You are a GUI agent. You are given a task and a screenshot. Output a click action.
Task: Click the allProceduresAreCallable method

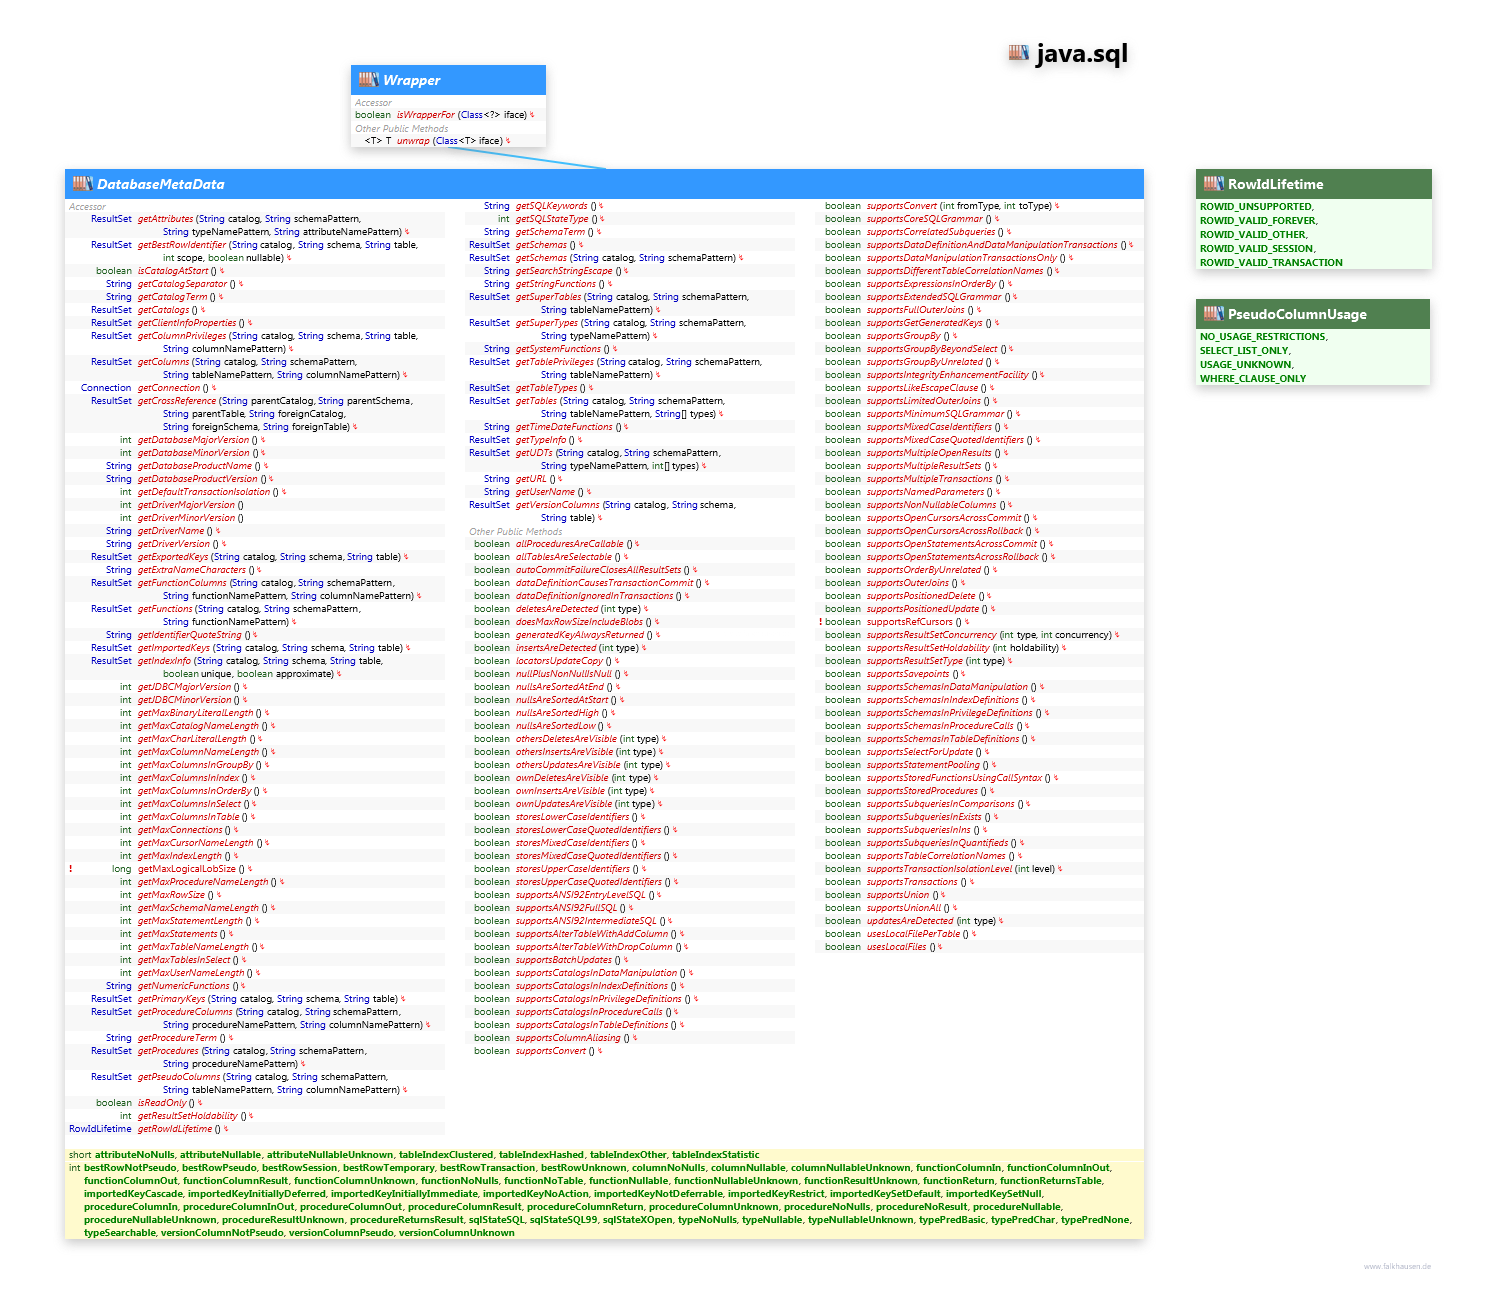tap(569, 544)
